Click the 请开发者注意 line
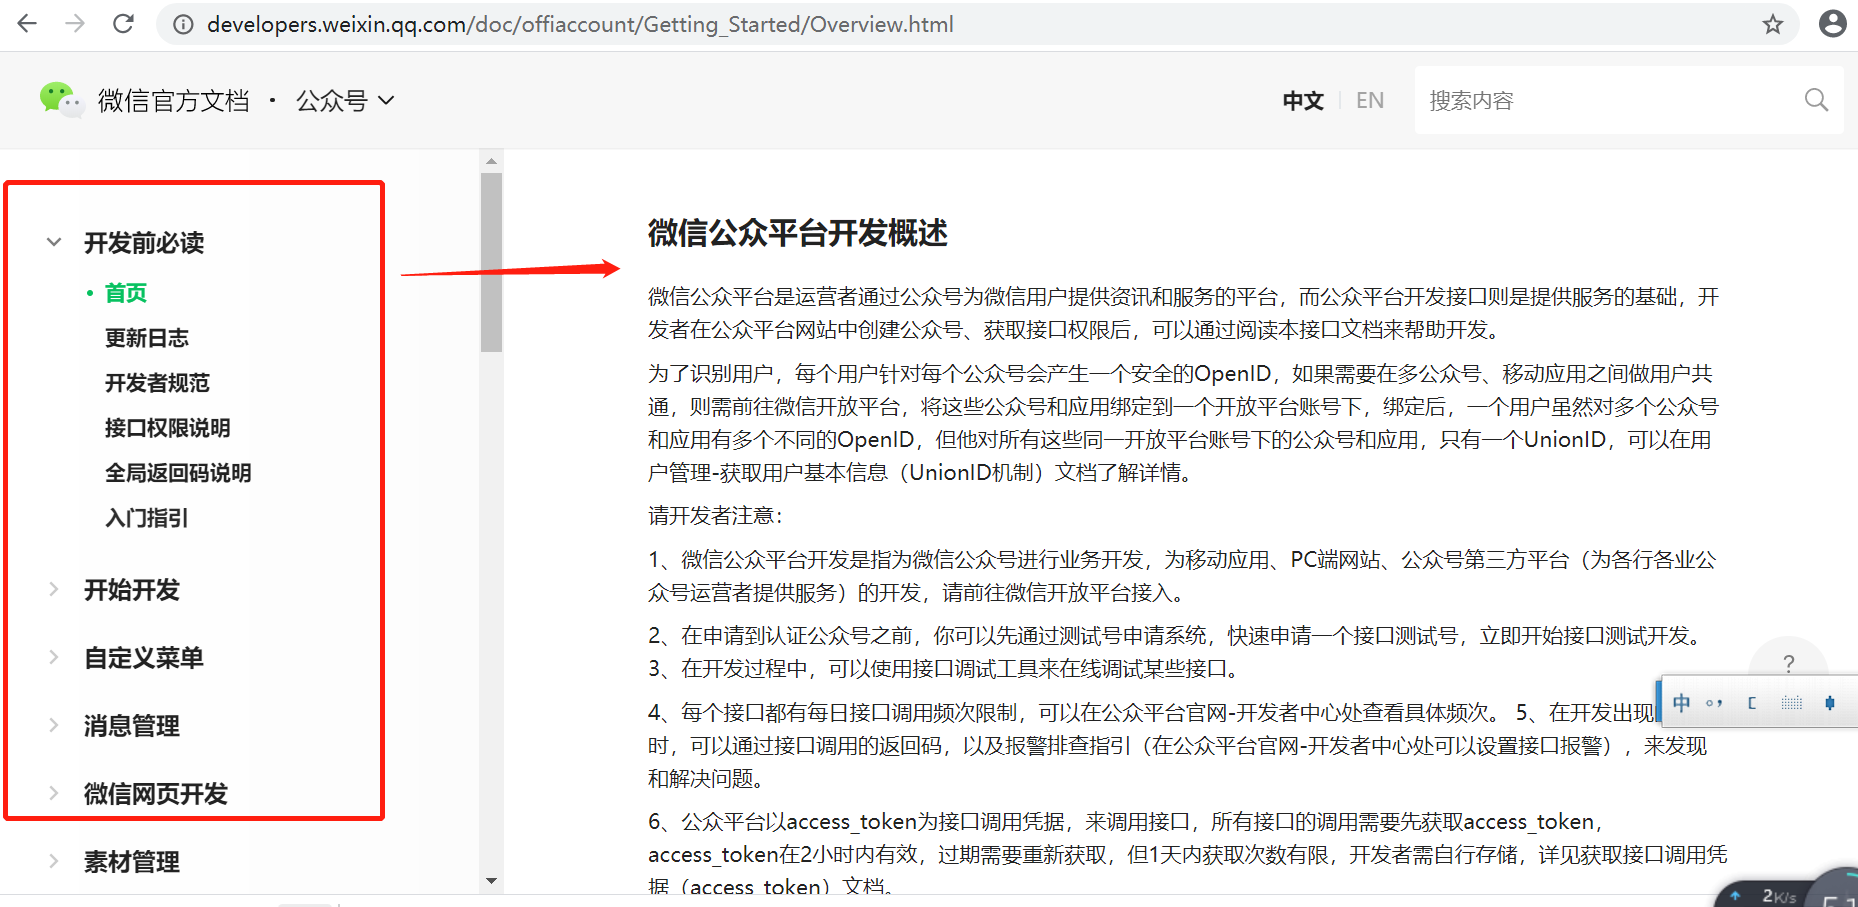The image size is (1858, 907). 715,516
